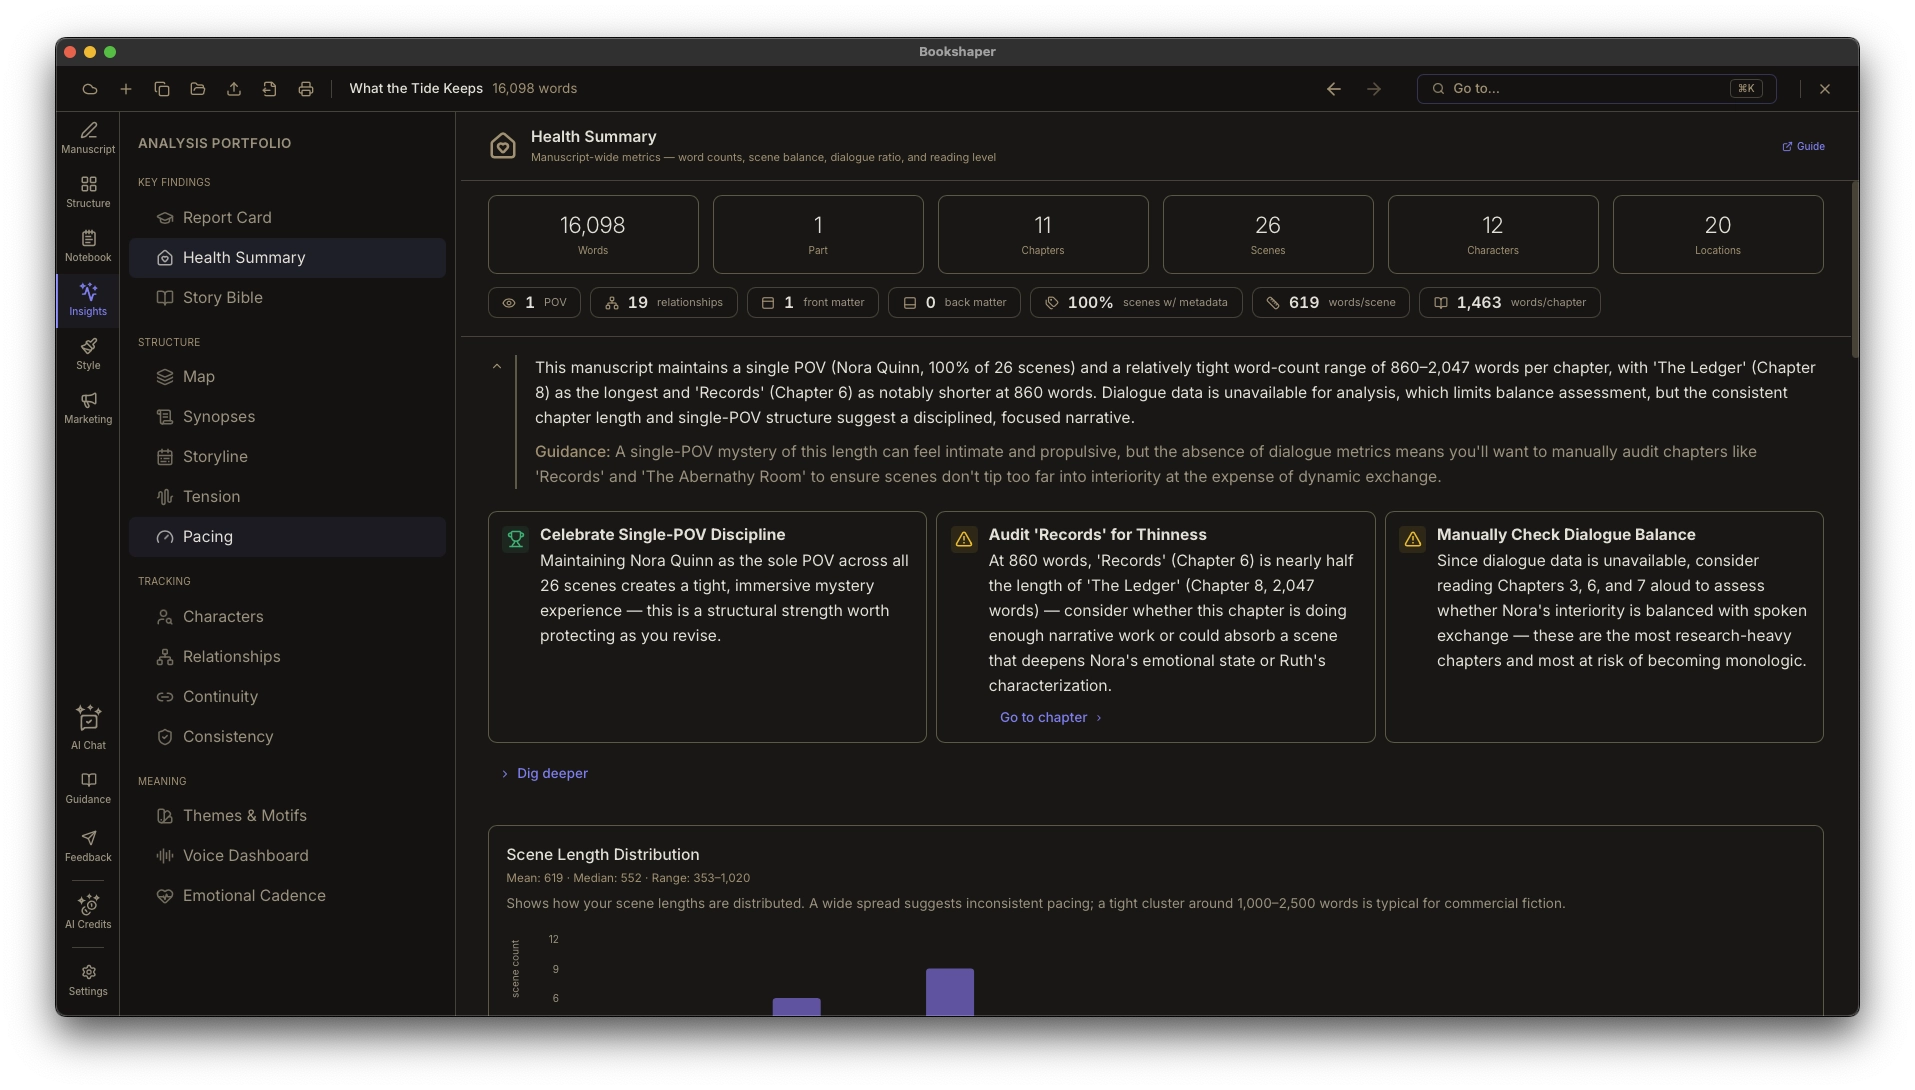Screen dimensions: 1915x1090
Task: Open the Report Card analysis
Action: 288,218
